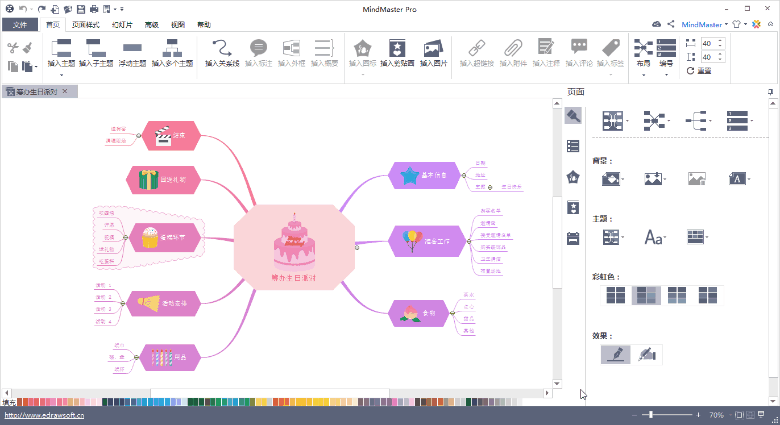This screenshot has height=425, width=780.
Task: Switch to the 页面样式 ribbon tab
Action: tap(85, 23)
